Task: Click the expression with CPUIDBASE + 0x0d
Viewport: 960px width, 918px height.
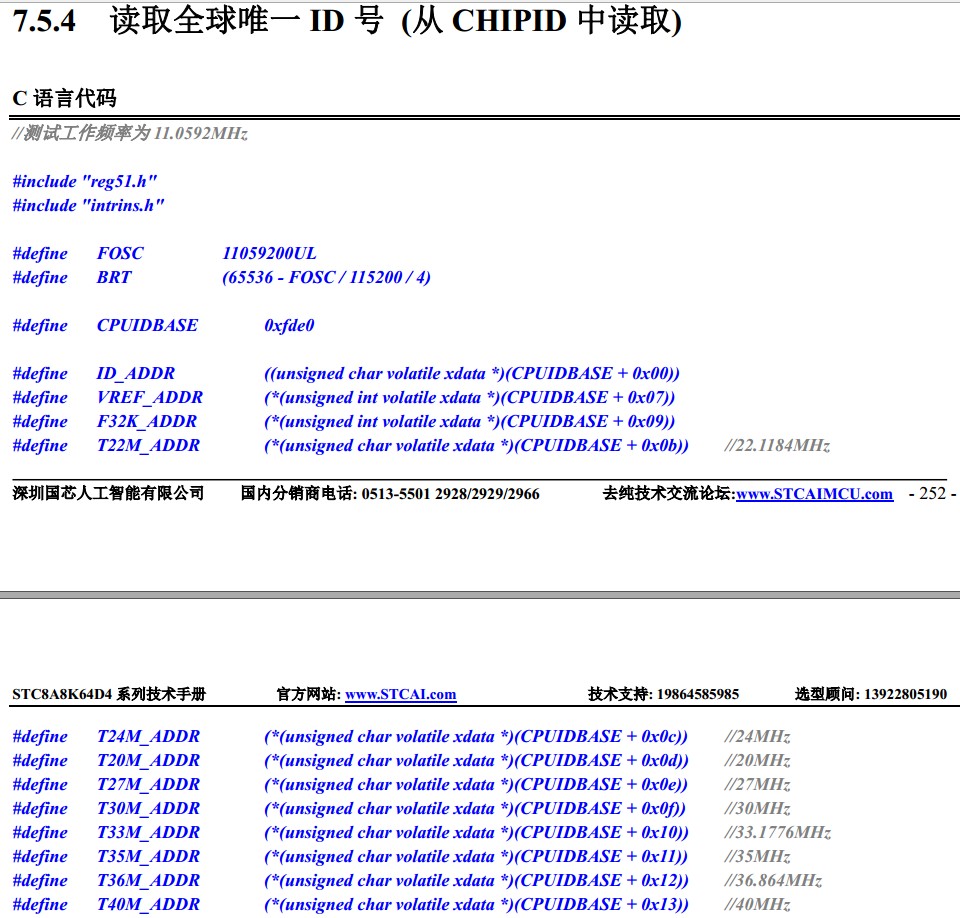Action: pos(476,760)
